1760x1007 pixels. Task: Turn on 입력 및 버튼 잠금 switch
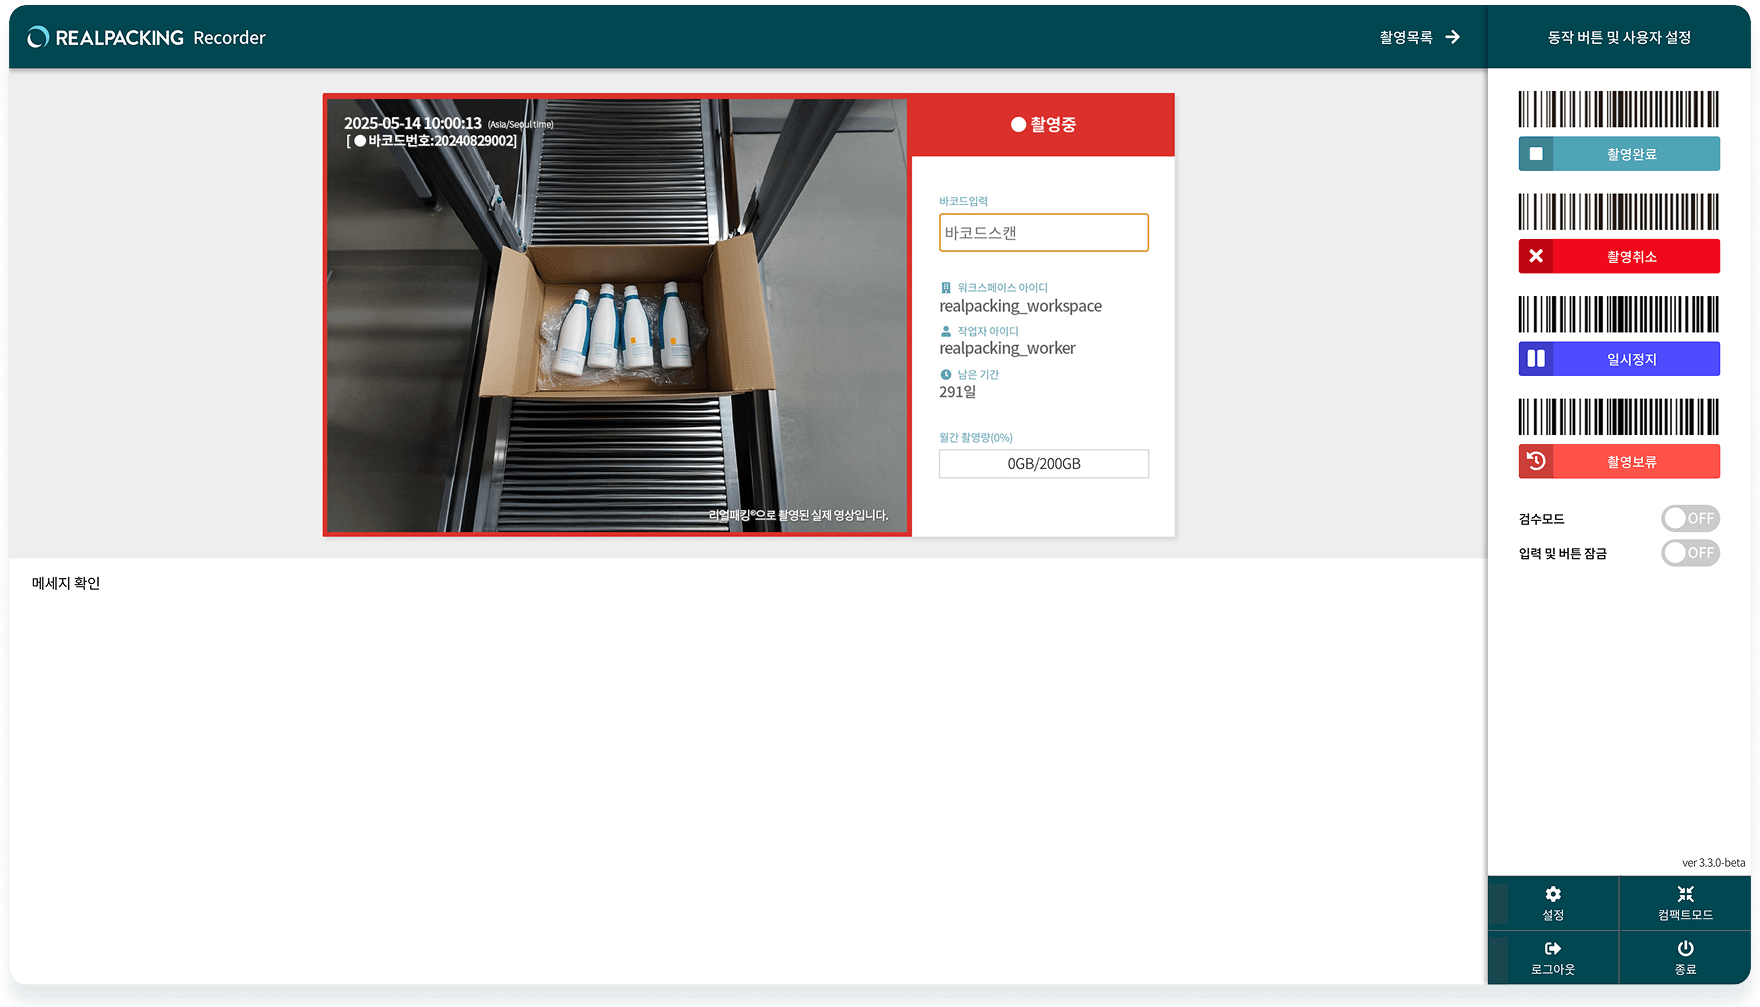click(1689, 553)
